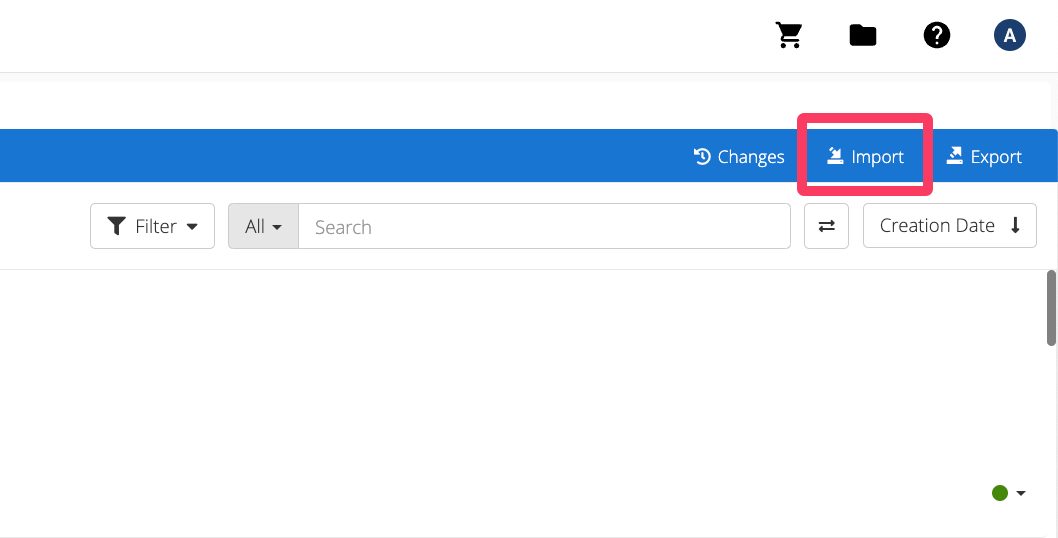The width and height of the screenshot is (1058, 538).
Task: Click the Import arrow icon
Action: pos(835,157)
